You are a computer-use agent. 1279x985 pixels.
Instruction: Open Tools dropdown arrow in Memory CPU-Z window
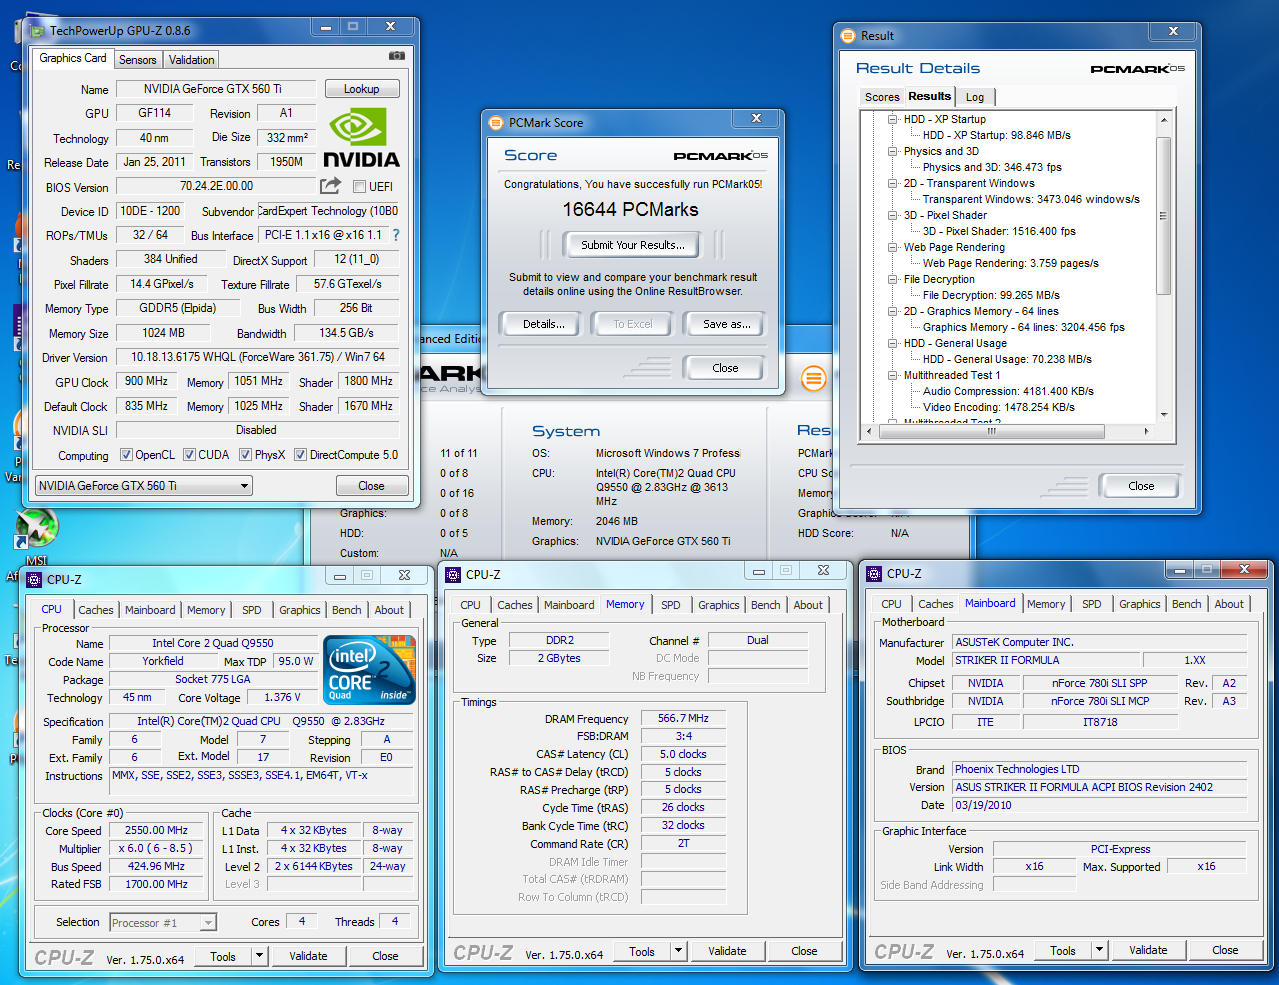[678, 951]
